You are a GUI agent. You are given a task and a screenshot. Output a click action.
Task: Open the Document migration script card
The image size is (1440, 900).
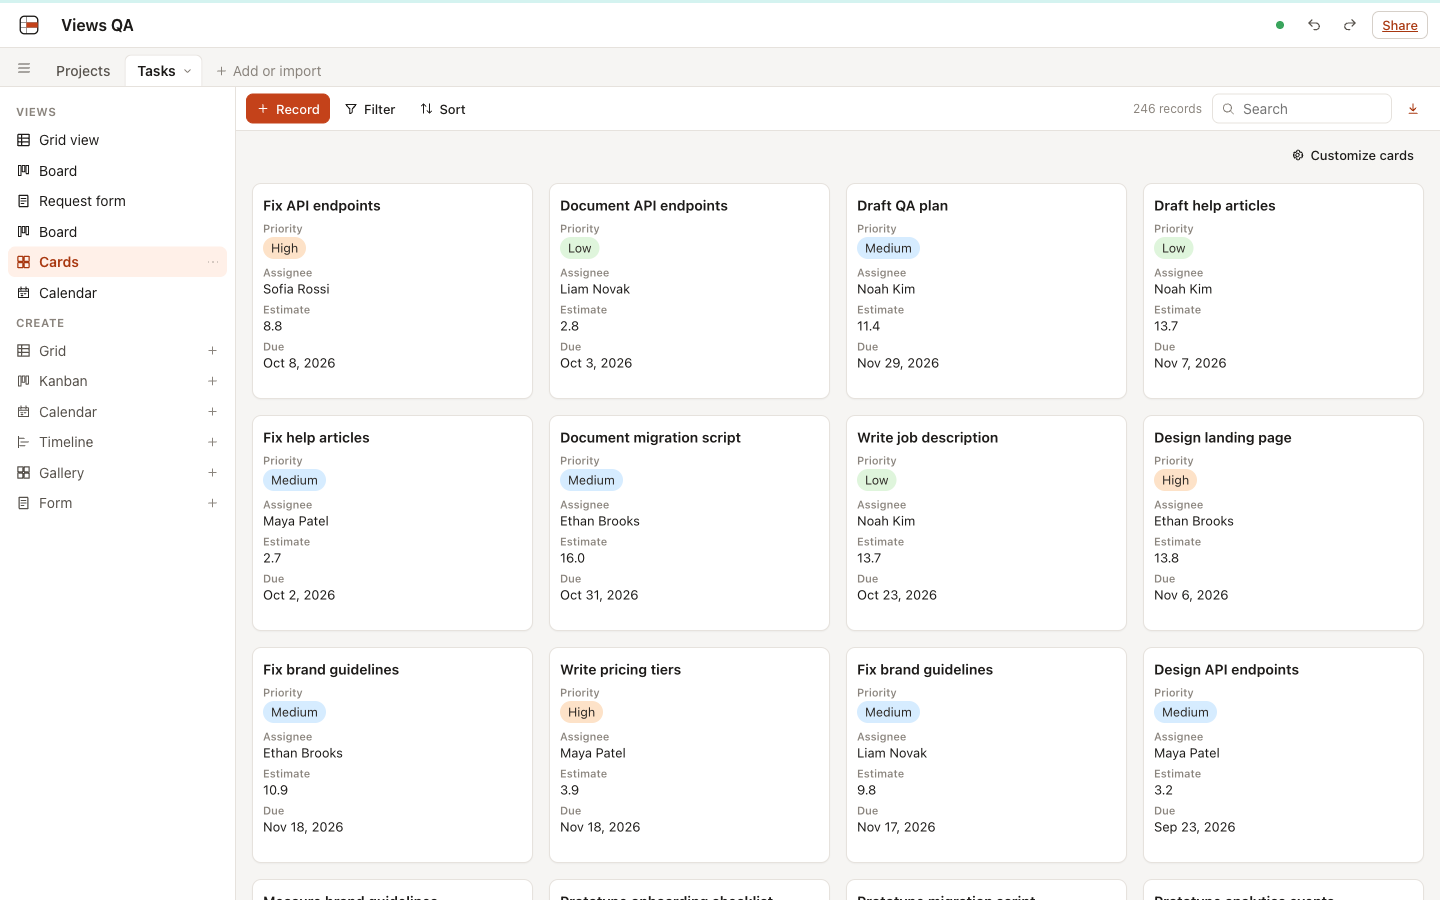pyautogui.click(x=689, y=523)
